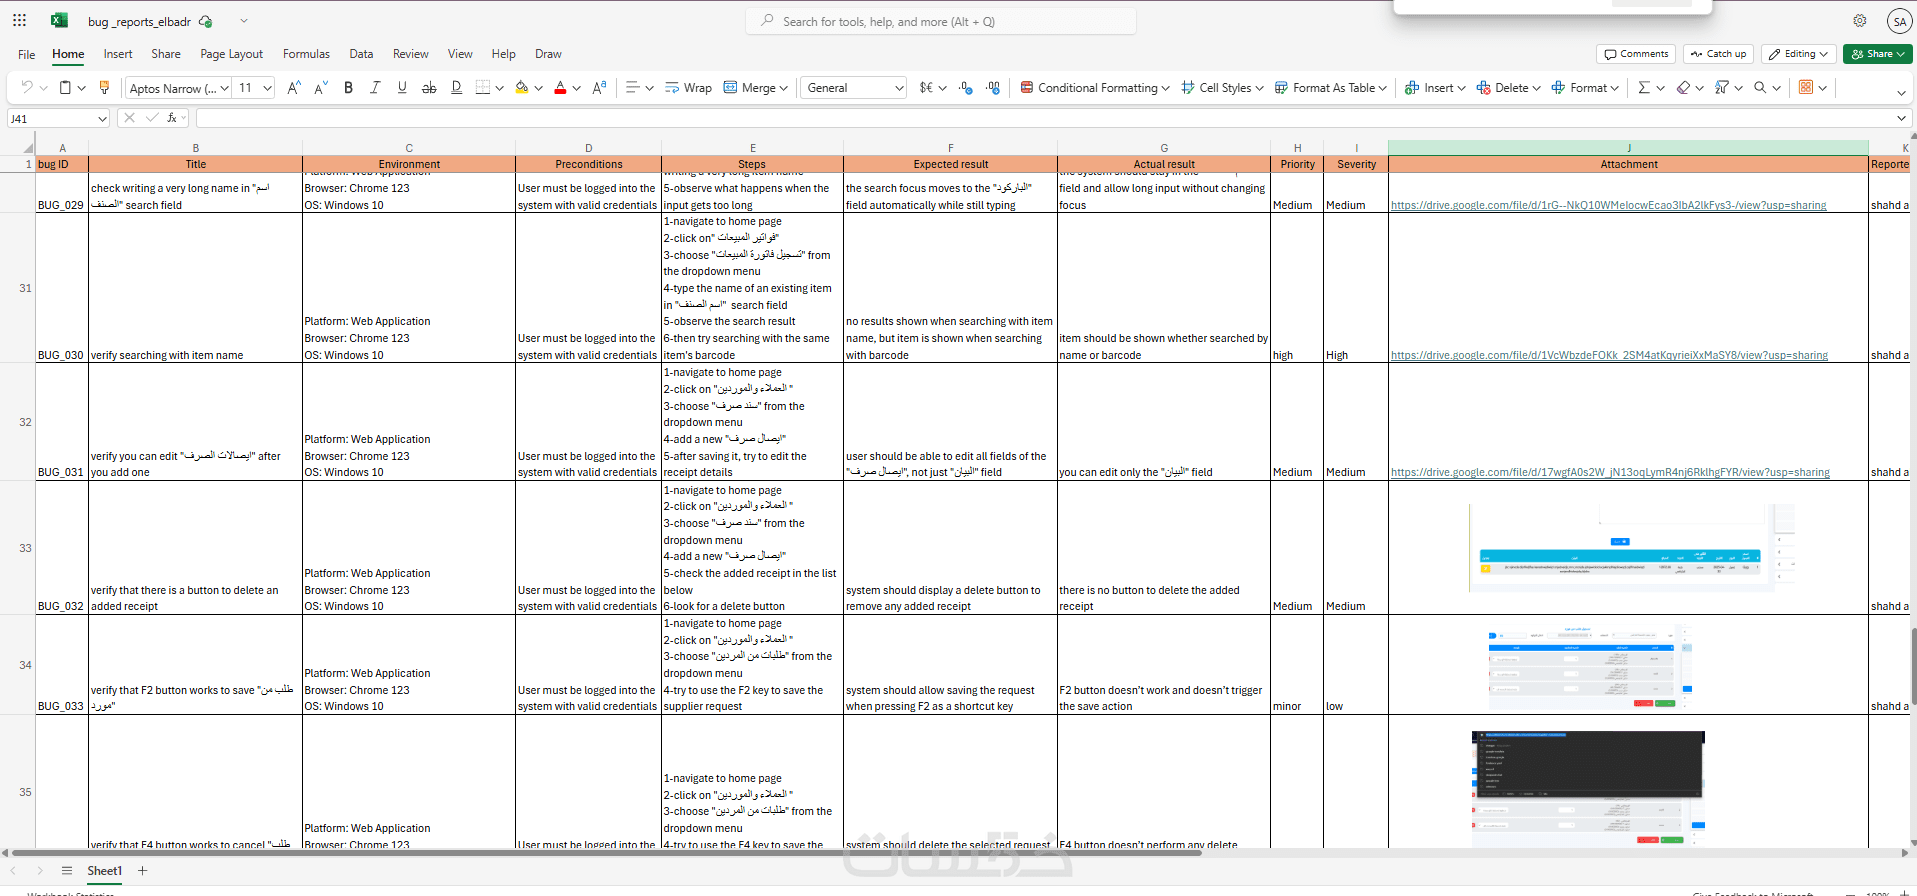Click the formula bar input
The height and width of the screenshot is (896, 1917).
pyautogui.click(x=1043, y=118)
